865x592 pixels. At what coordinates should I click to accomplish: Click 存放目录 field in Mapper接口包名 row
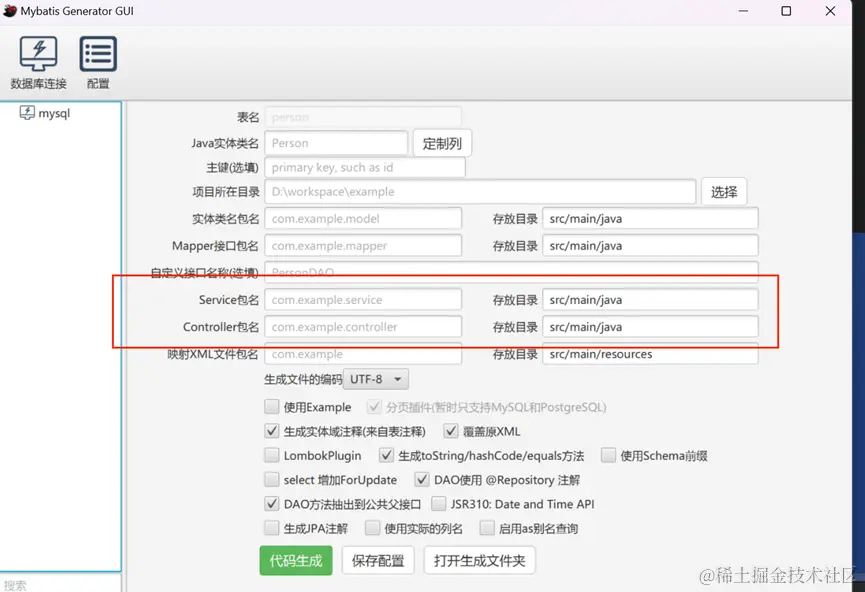tap(650, 246)
